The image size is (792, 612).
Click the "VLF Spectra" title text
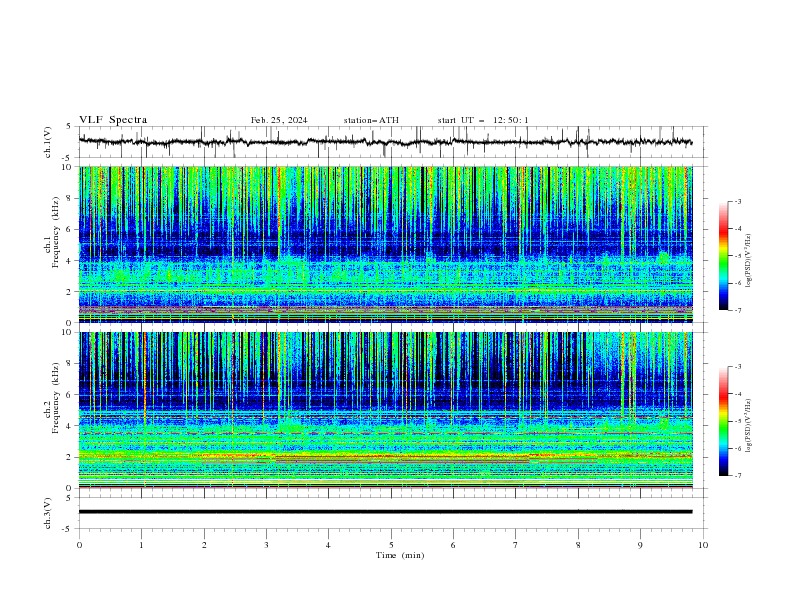113,120
